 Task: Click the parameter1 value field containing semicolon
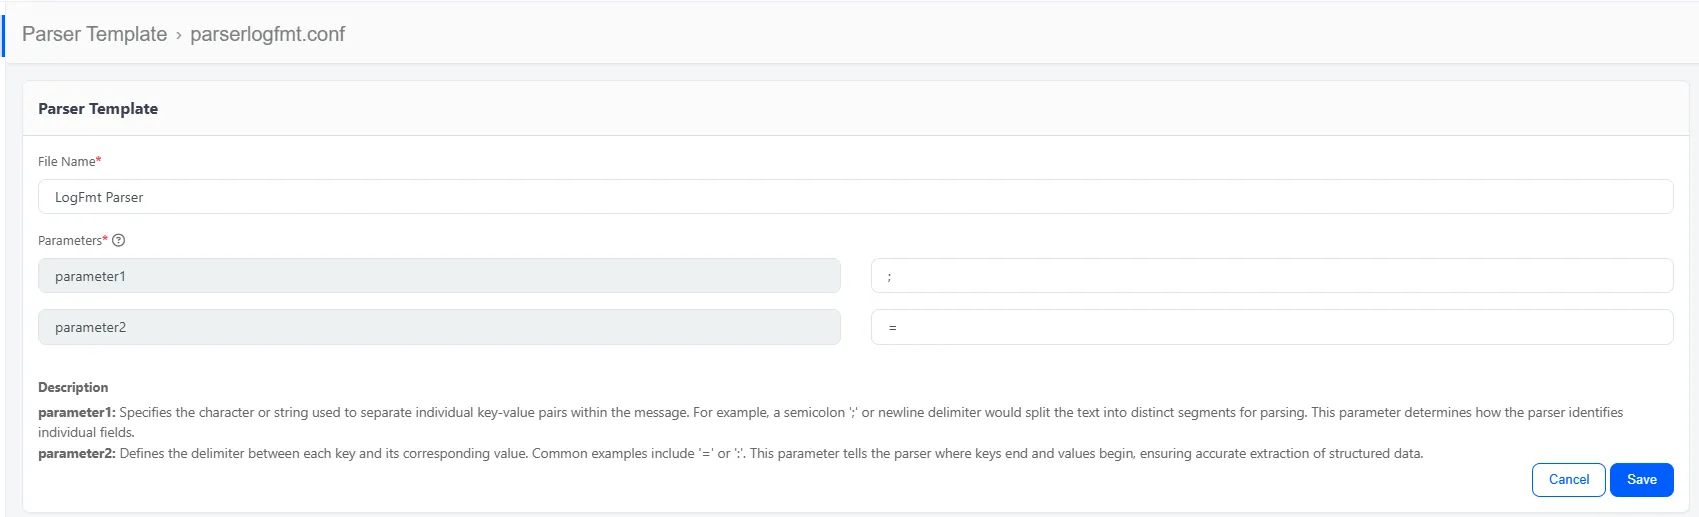click(x=1272, y=276)
